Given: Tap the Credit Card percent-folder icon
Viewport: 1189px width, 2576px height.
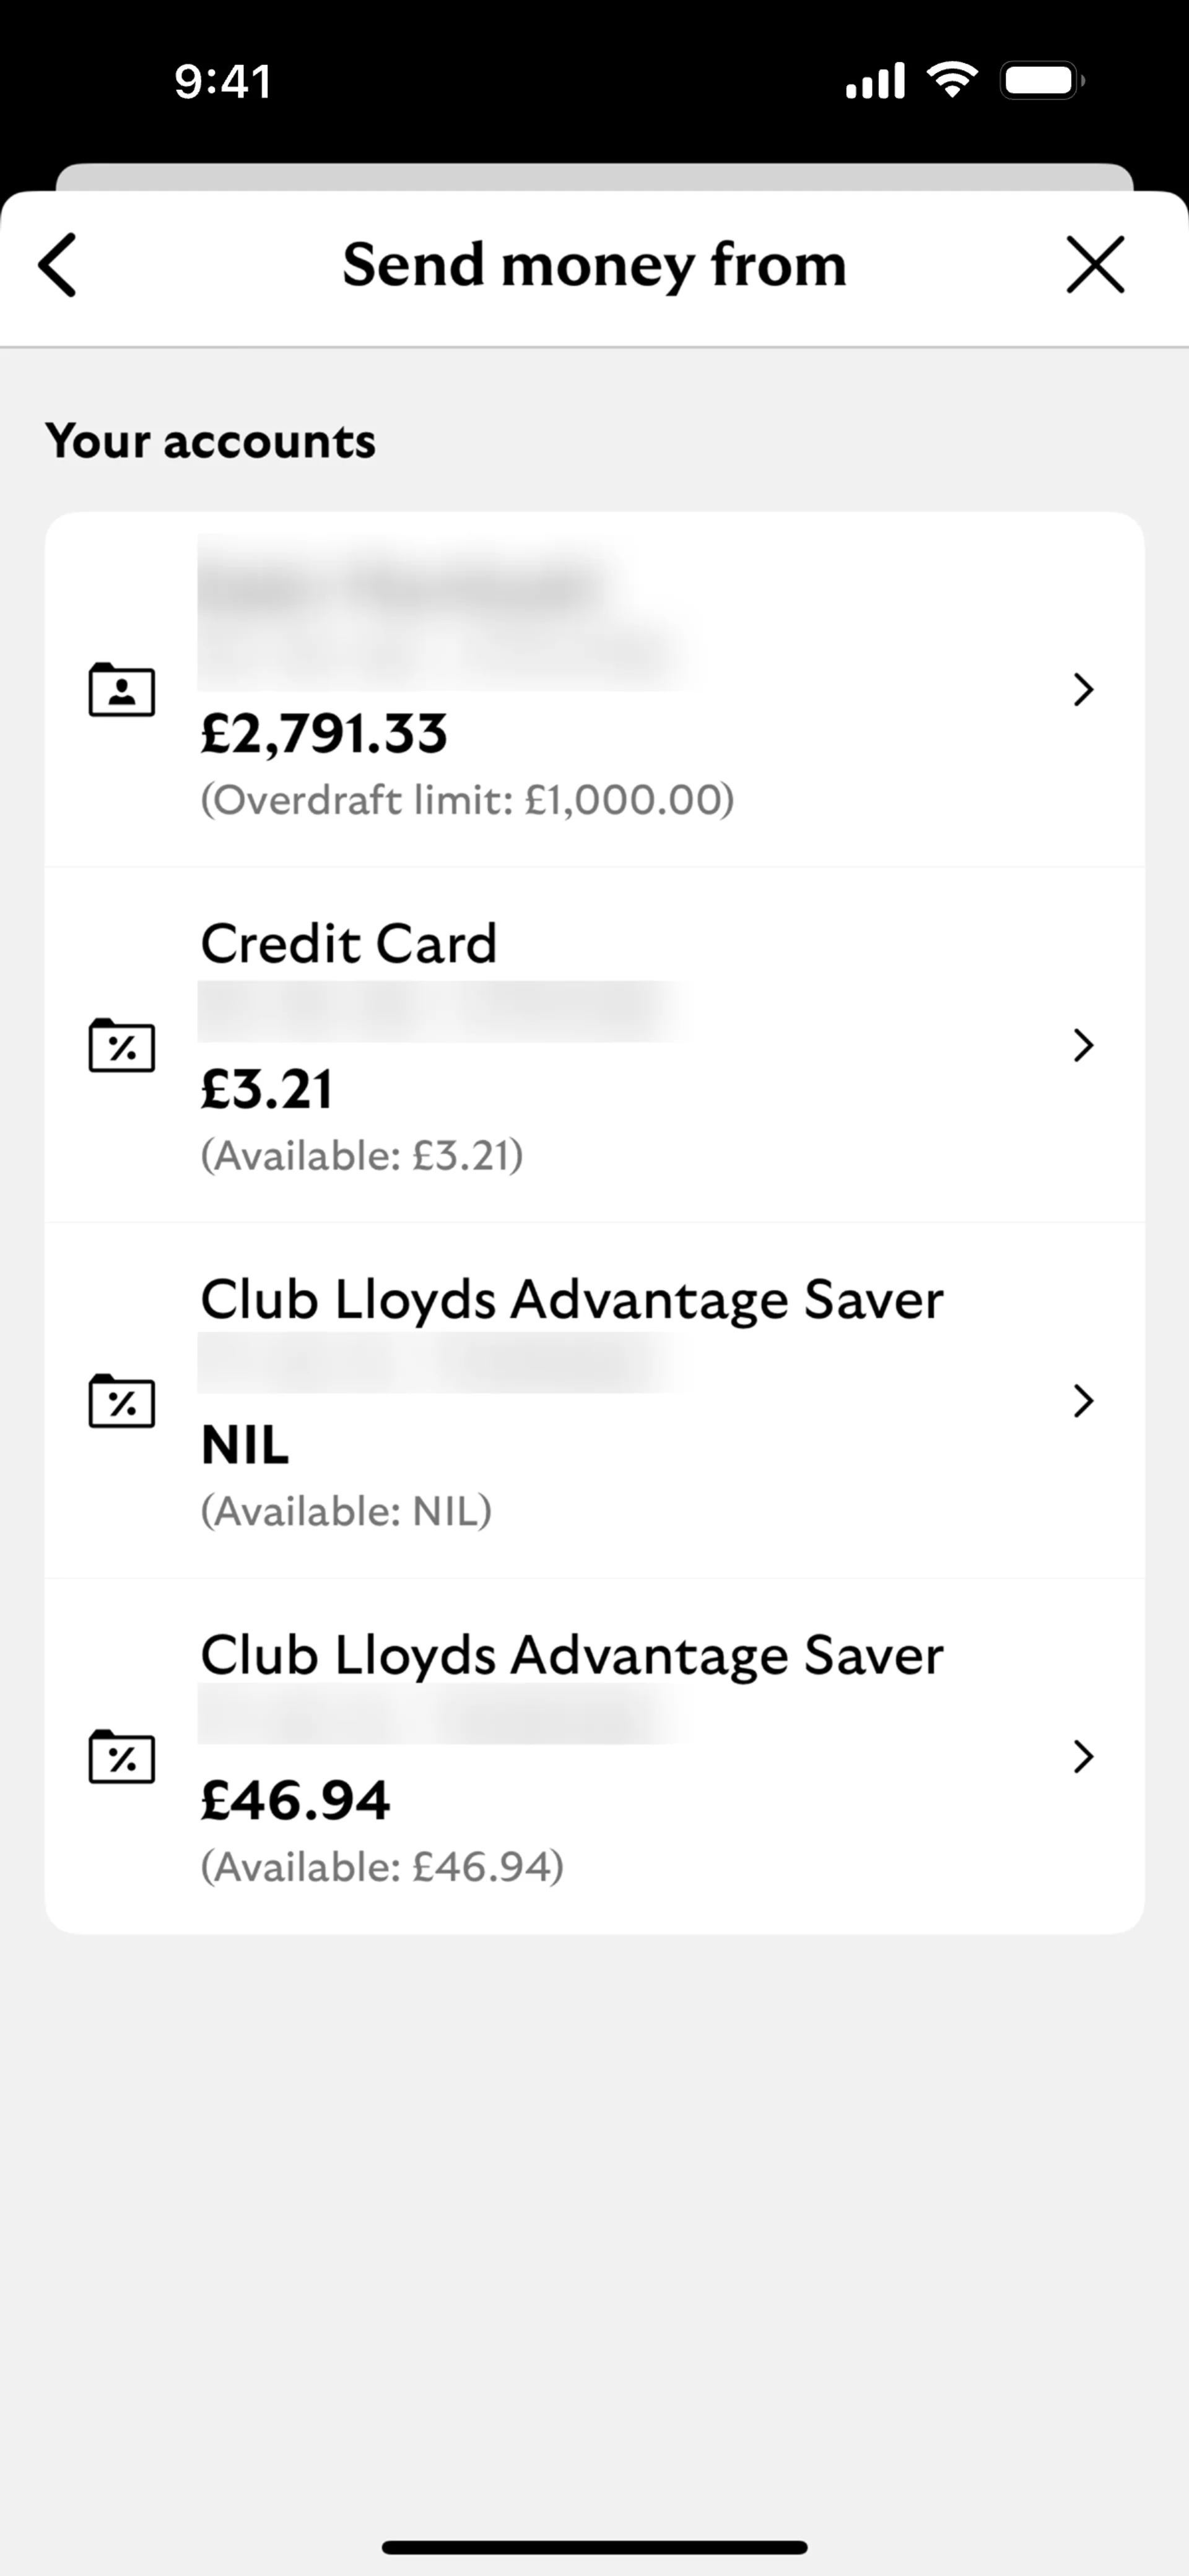Looking at the screenshot, I should (x=122, y=1045).
